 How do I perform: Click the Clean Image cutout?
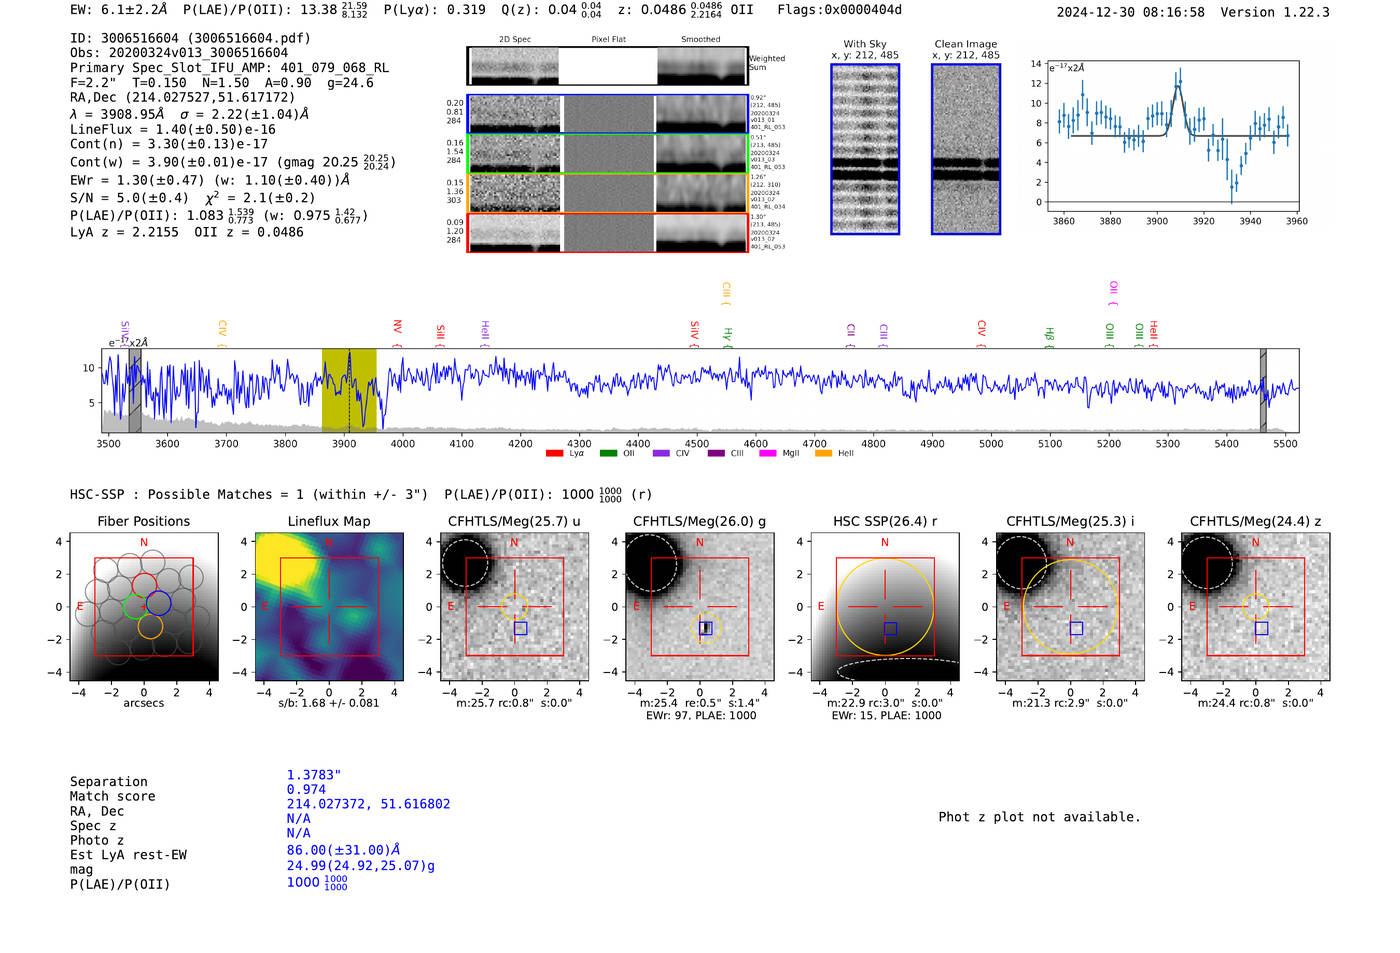click(x=966, y=149)
